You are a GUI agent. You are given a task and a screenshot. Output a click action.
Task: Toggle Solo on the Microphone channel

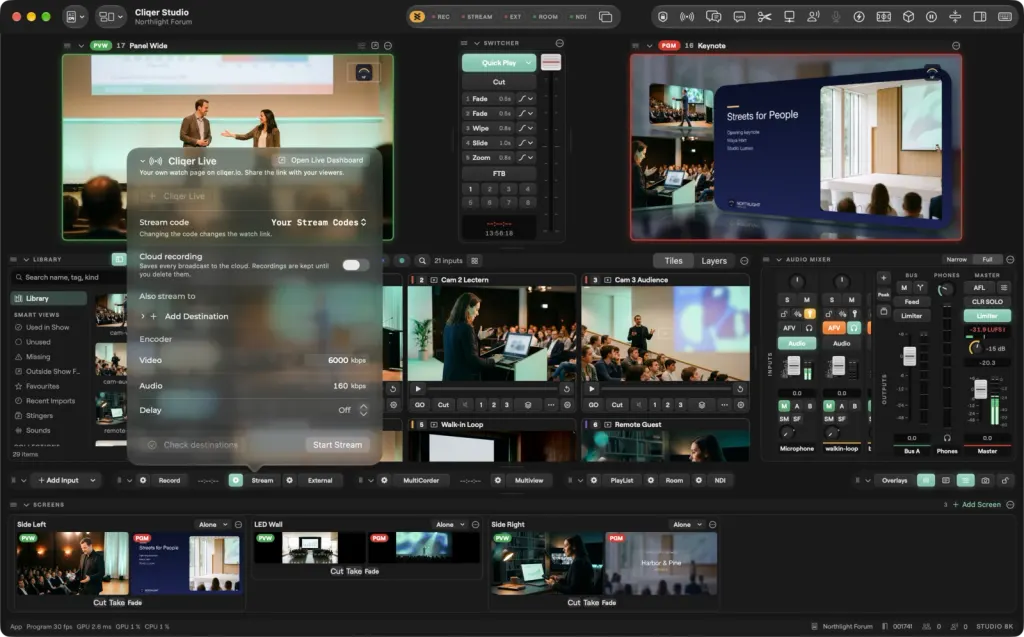pyautogui.click(x=787, y=300)
